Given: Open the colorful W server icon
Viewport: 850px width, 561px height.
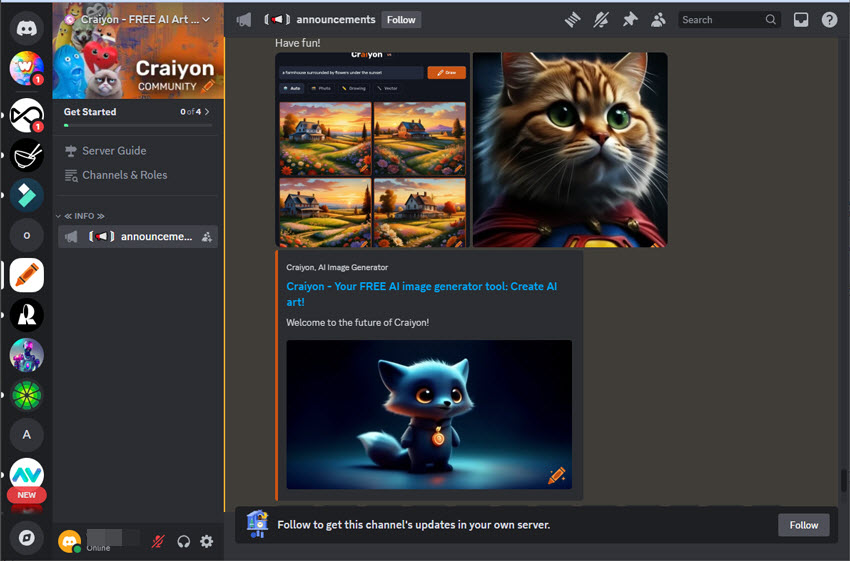Looking at the screenshot, I should tap(26, 68).
